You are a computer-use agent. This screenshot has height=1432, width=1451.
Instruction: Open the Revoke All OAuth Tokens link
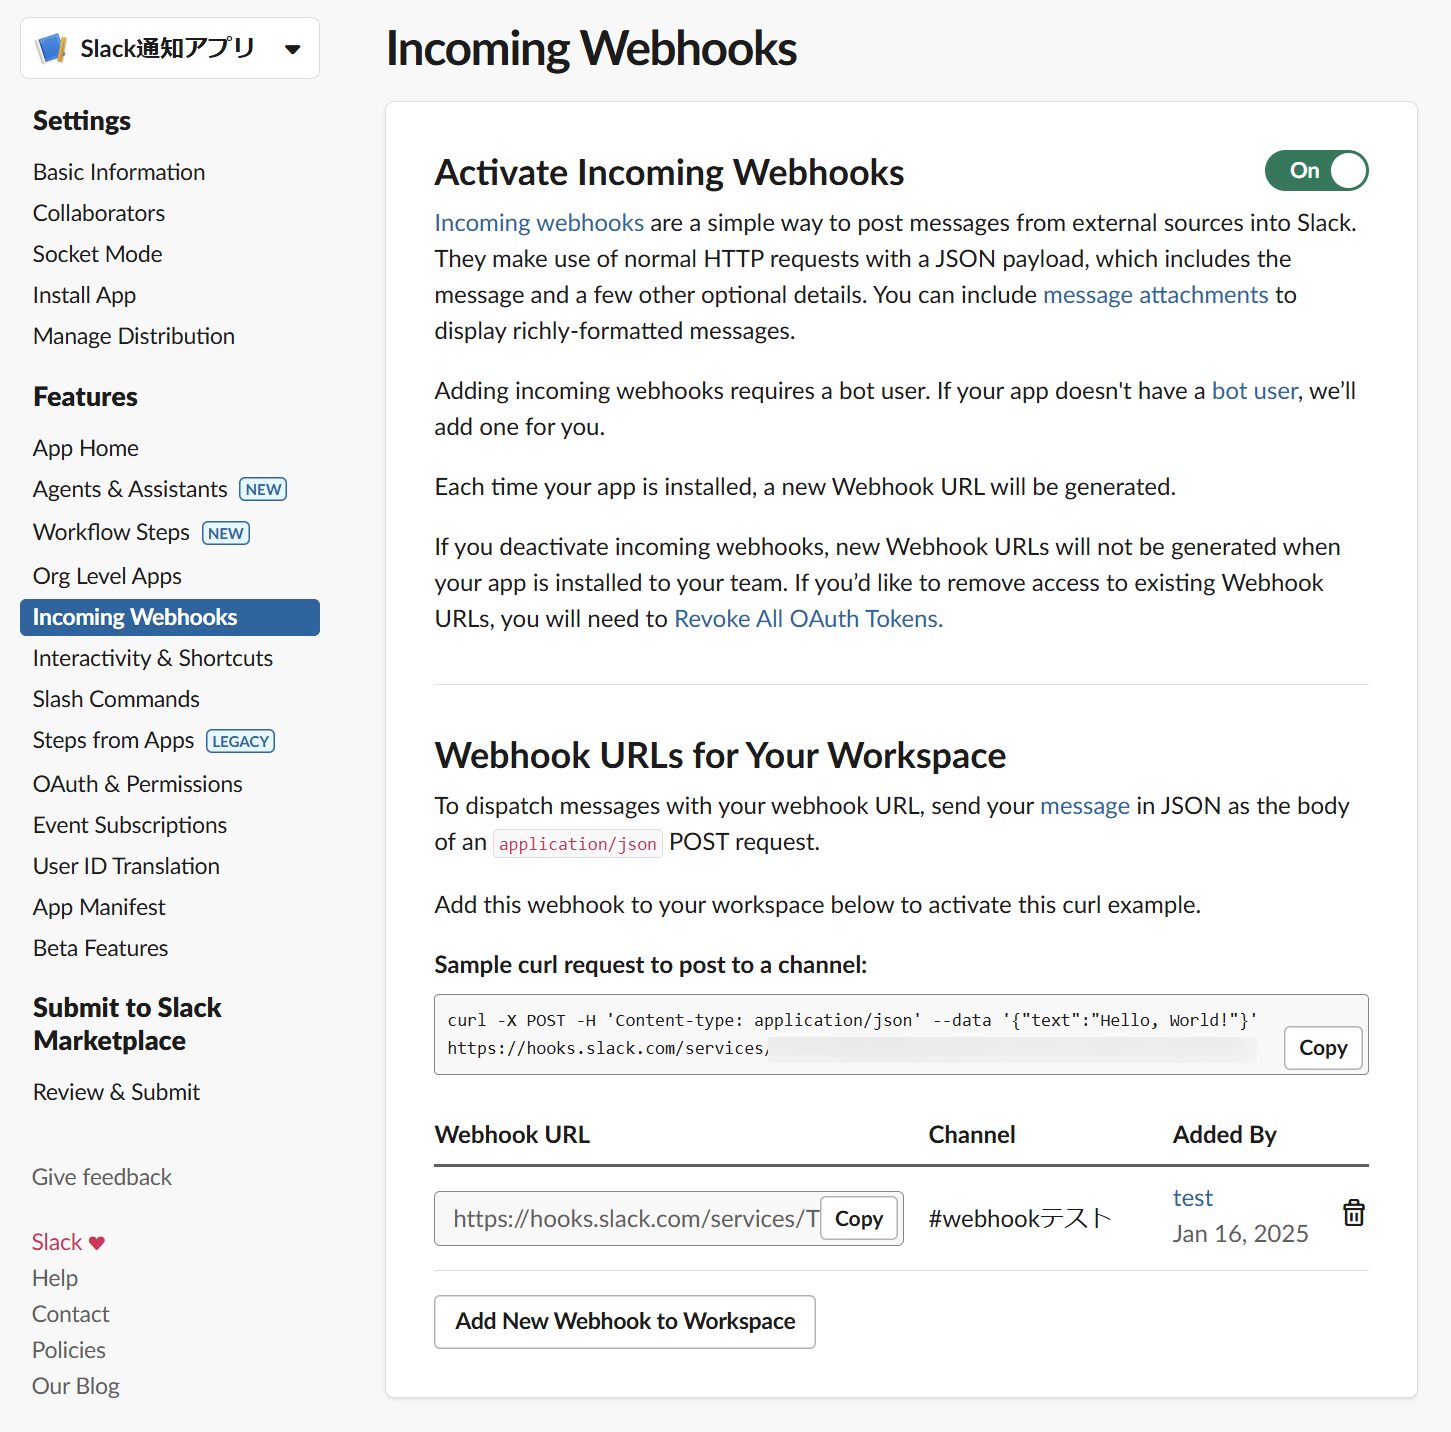[808, 619]
